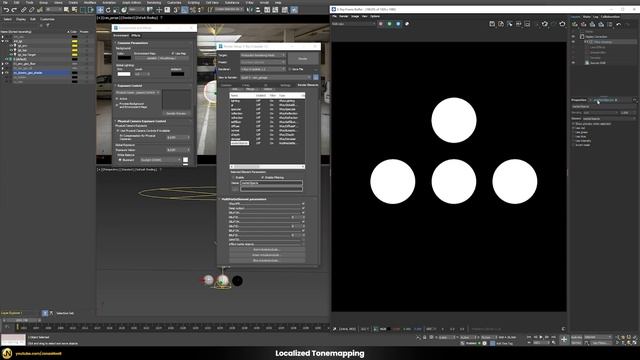Image resolution: width=640 pixels, height=360 pixels.
Task: Open the exposure control type dropdown
Action: [x=138, y=93]
